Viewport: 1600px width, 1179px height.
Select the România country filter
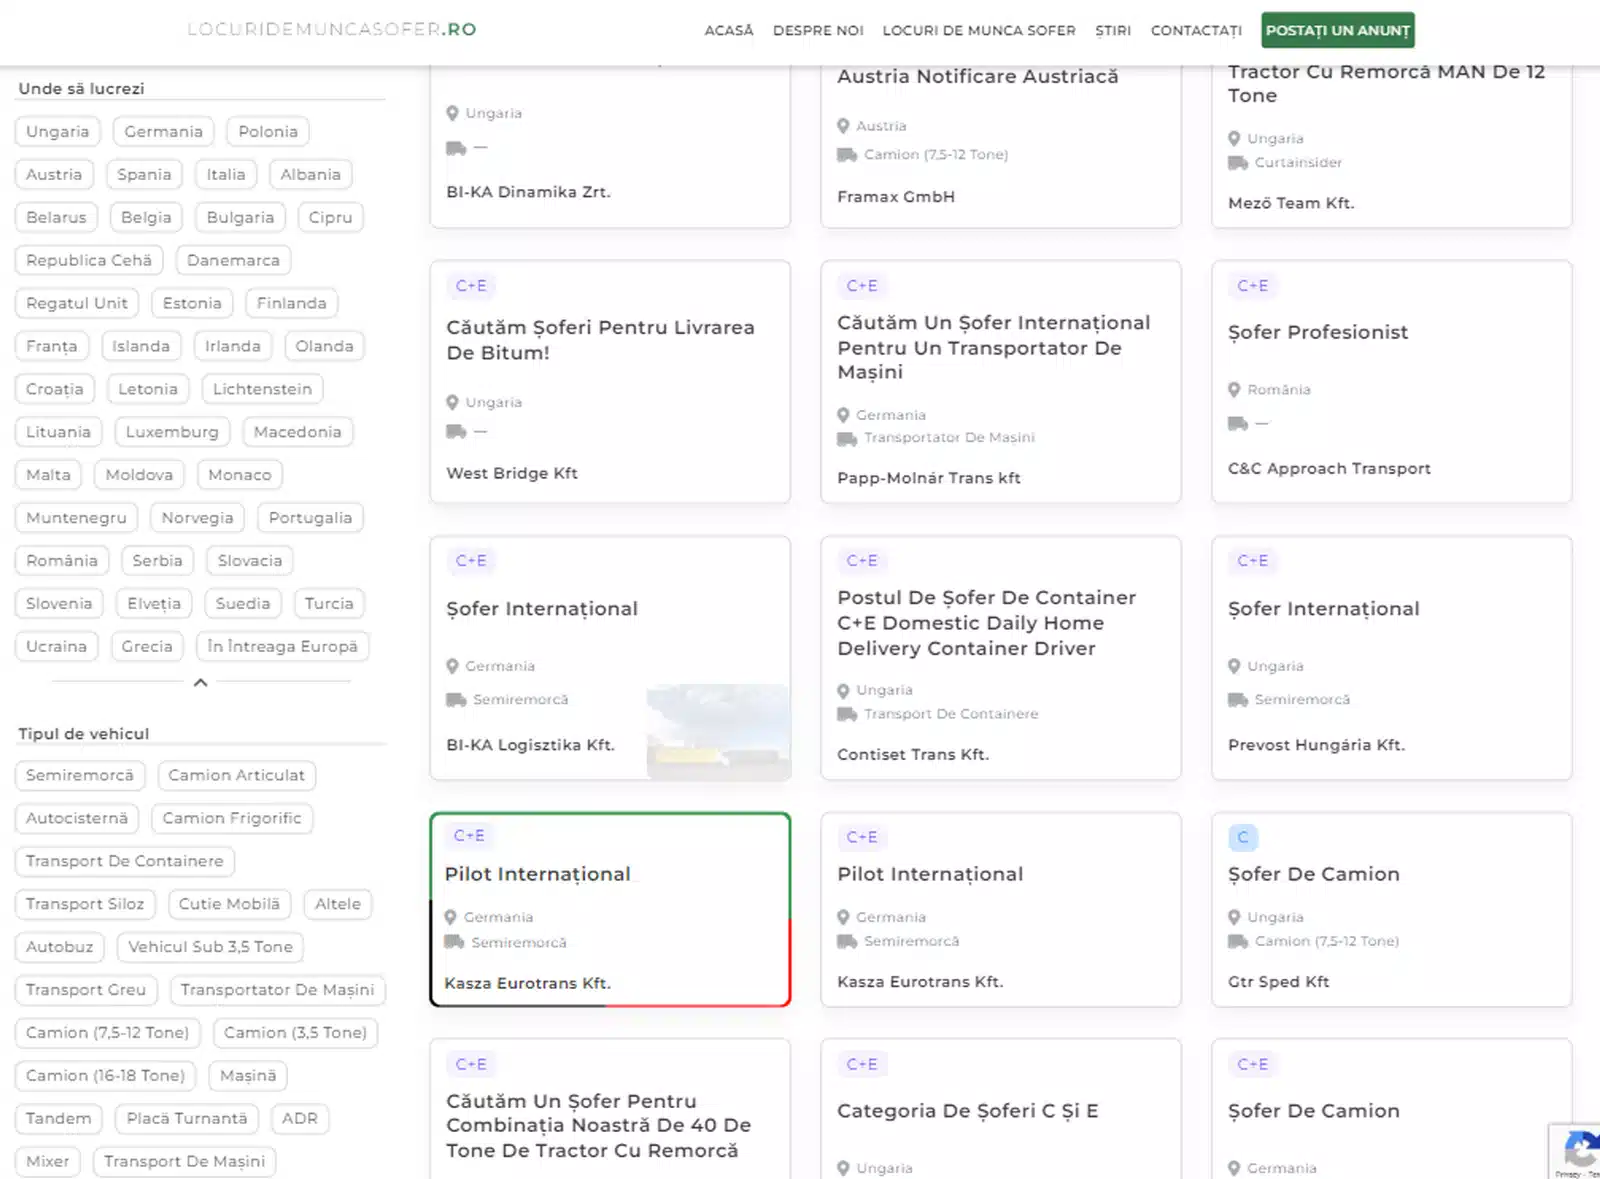click(62, 561)
